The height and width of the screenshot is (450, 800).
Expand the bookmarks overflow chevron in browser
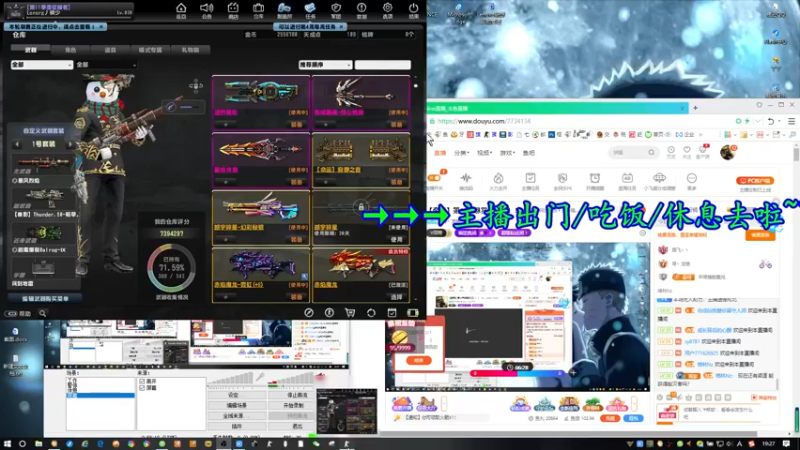(701, 135)
